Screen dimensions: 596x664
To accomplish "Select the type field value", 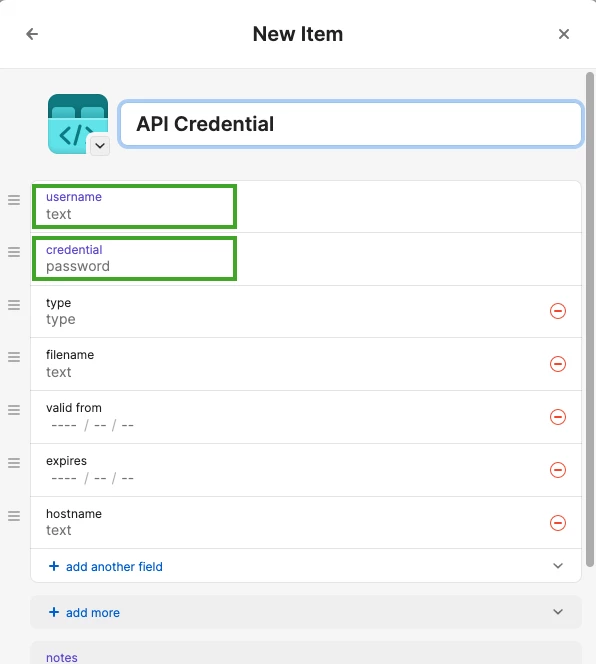I will pos(61,319).
